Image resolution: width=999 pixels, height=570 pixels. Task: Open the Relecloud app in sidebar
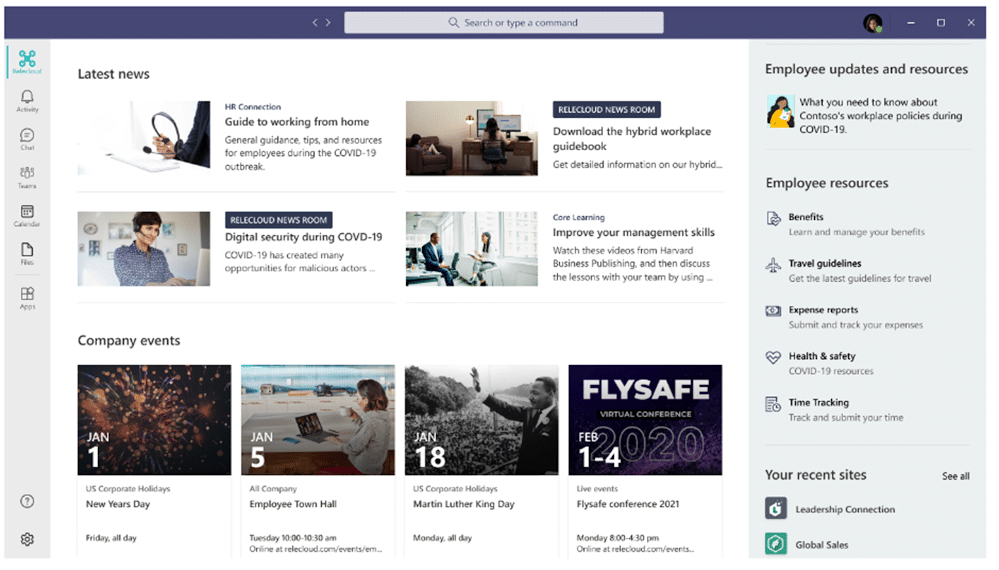pos(27,61)
